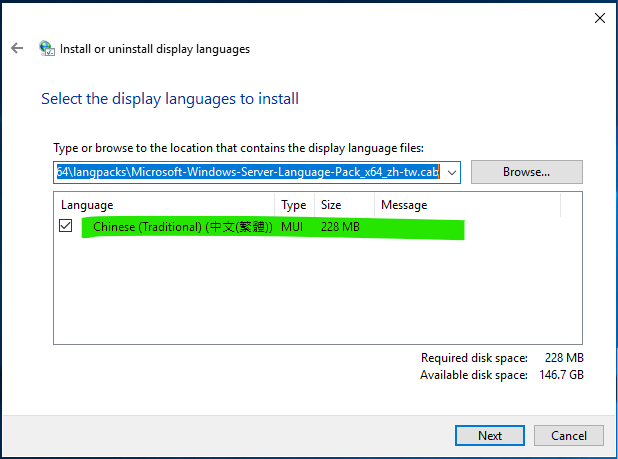618x459 pixels.
Task: Click 'Install or uninstall display languages' title
Action: pos(155,49)
